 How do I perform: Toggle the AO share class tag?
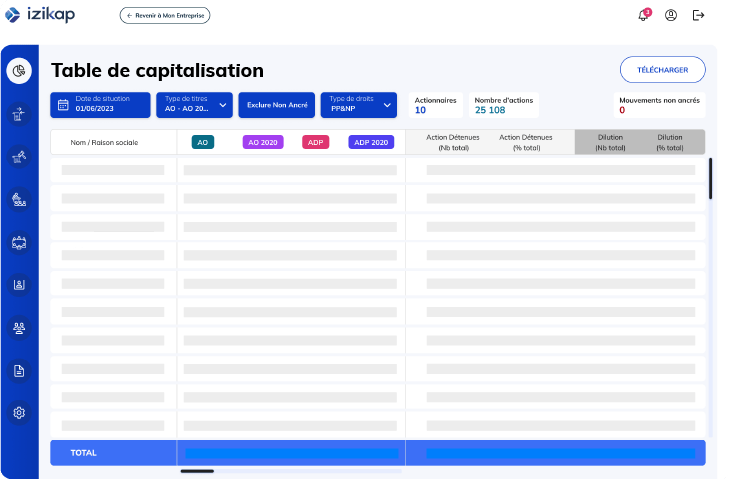203,142
